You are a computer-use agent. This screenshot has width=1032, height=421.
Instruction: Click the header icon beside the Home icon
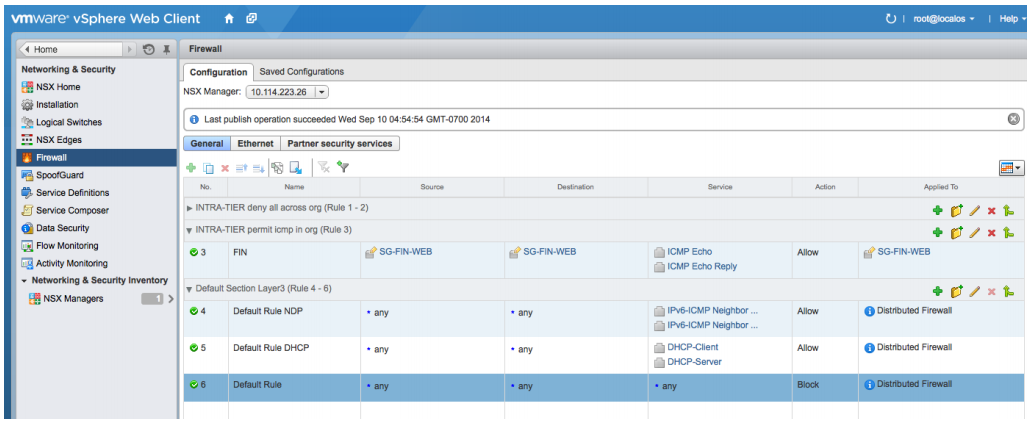[x=251, y=19]
